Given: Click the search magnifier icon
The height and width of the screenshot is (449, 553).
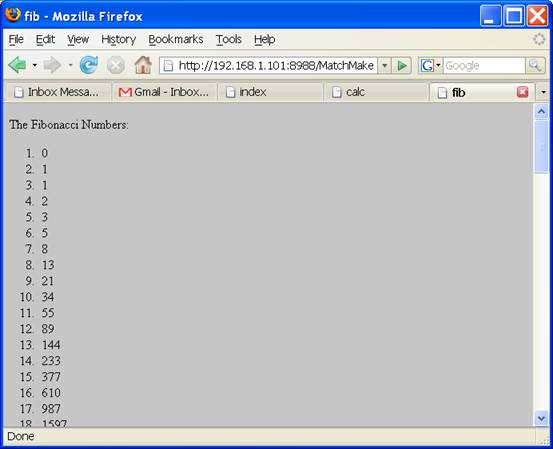Looking at the screenshot, I should pyautogui.click(x=535, y=66).
